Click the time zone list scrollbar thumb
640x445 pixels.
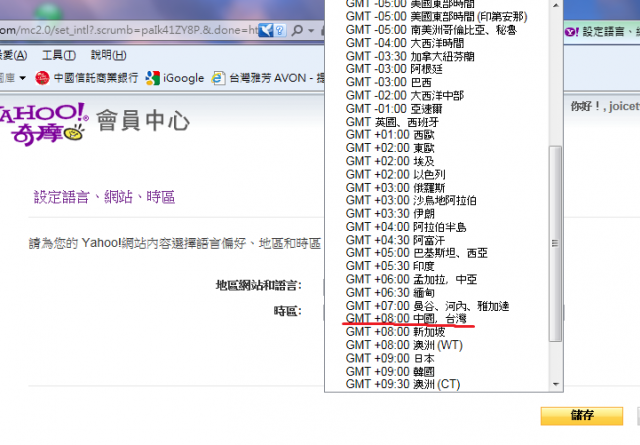[555, 243]
